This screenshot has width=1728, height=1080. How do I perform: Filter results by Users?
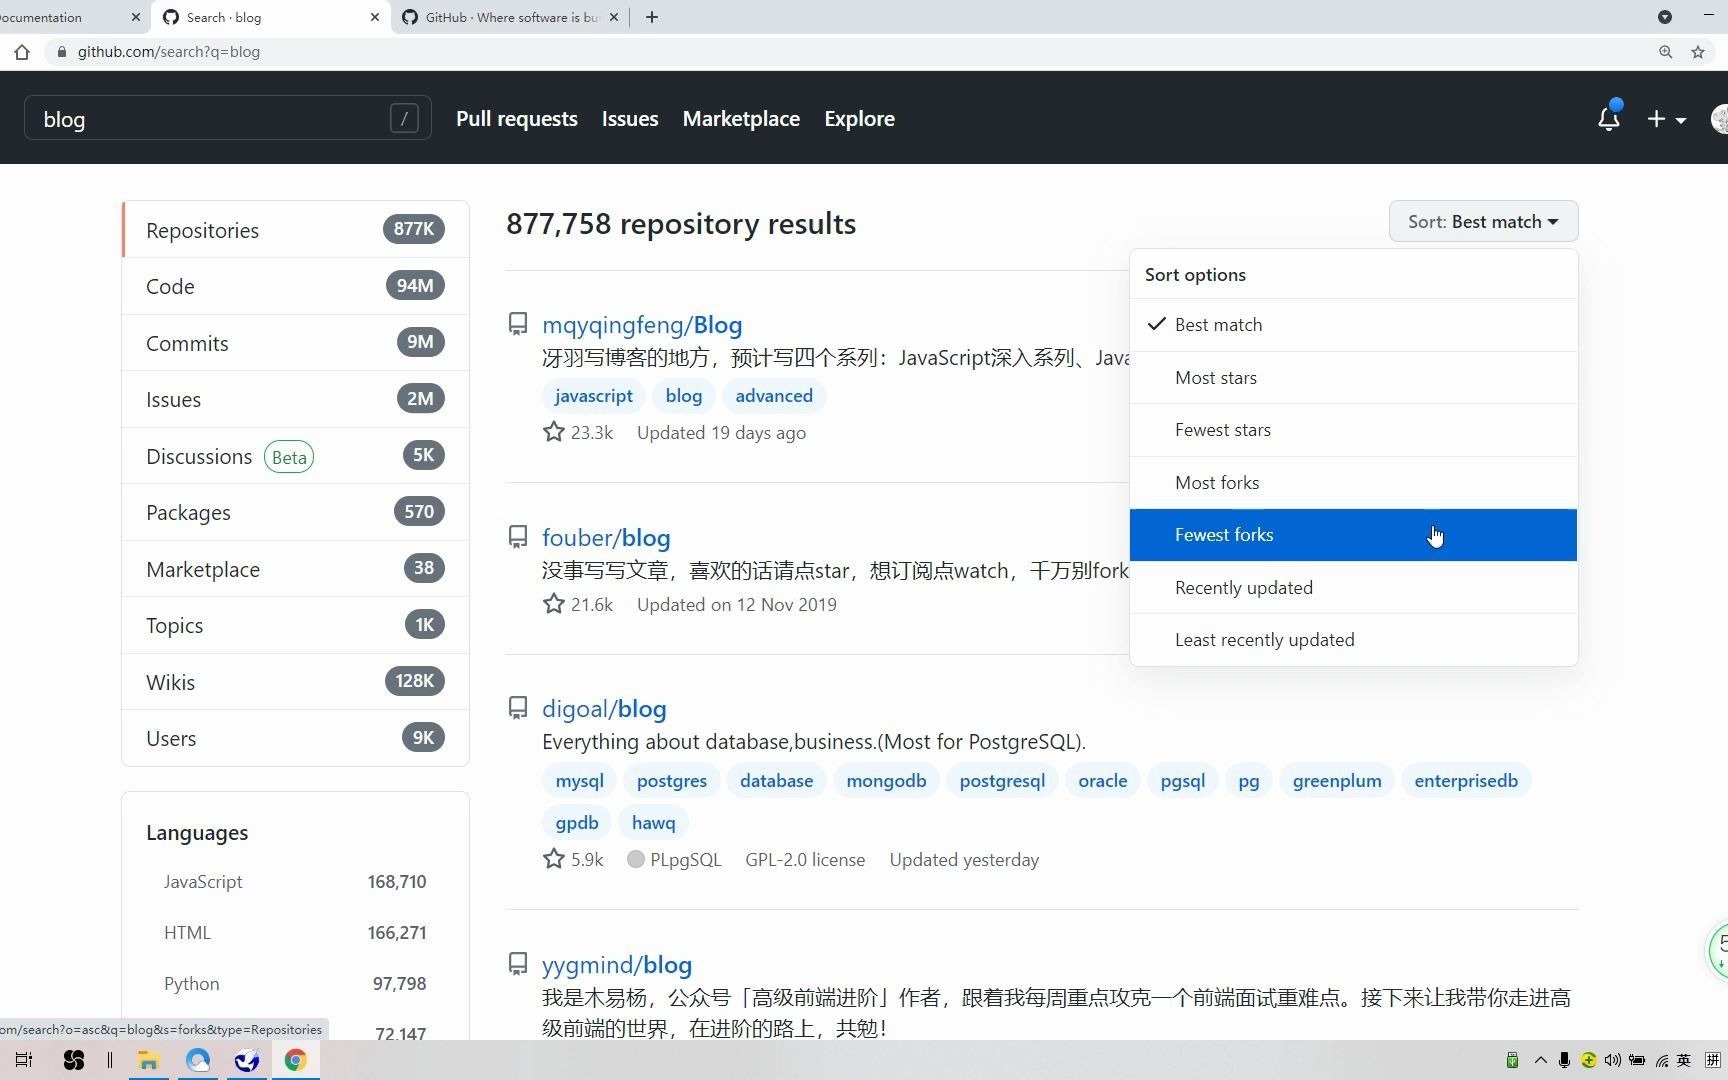[x=295, y=738]
